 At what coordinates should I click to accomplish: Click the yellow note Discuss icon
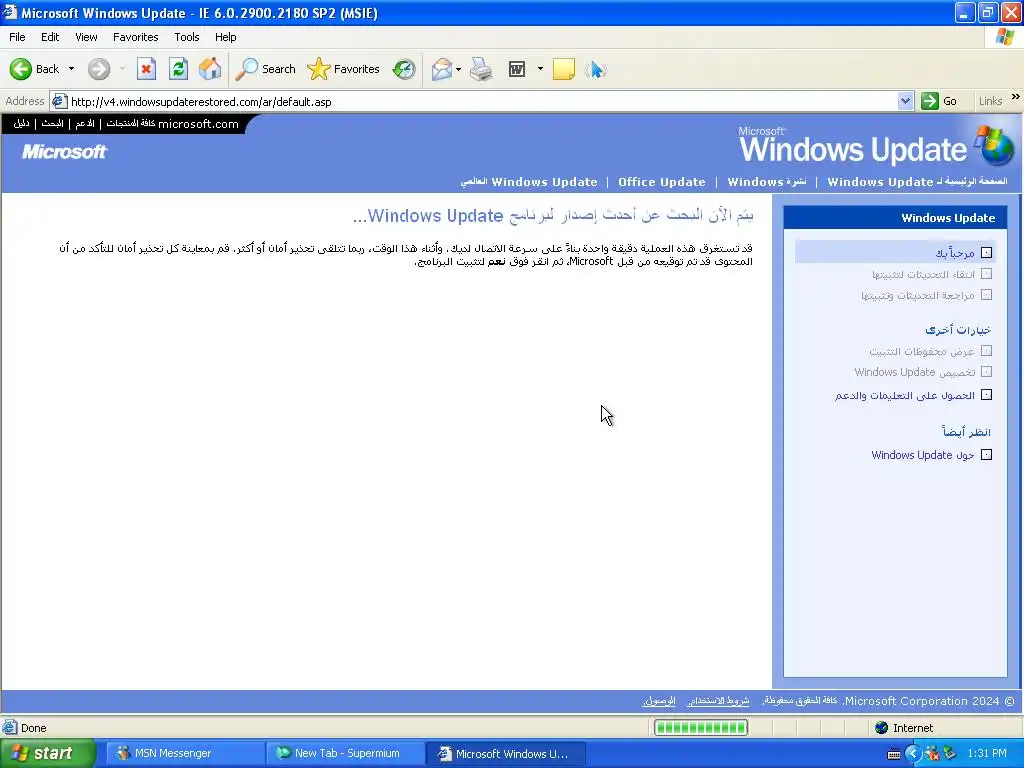(564, 69)
